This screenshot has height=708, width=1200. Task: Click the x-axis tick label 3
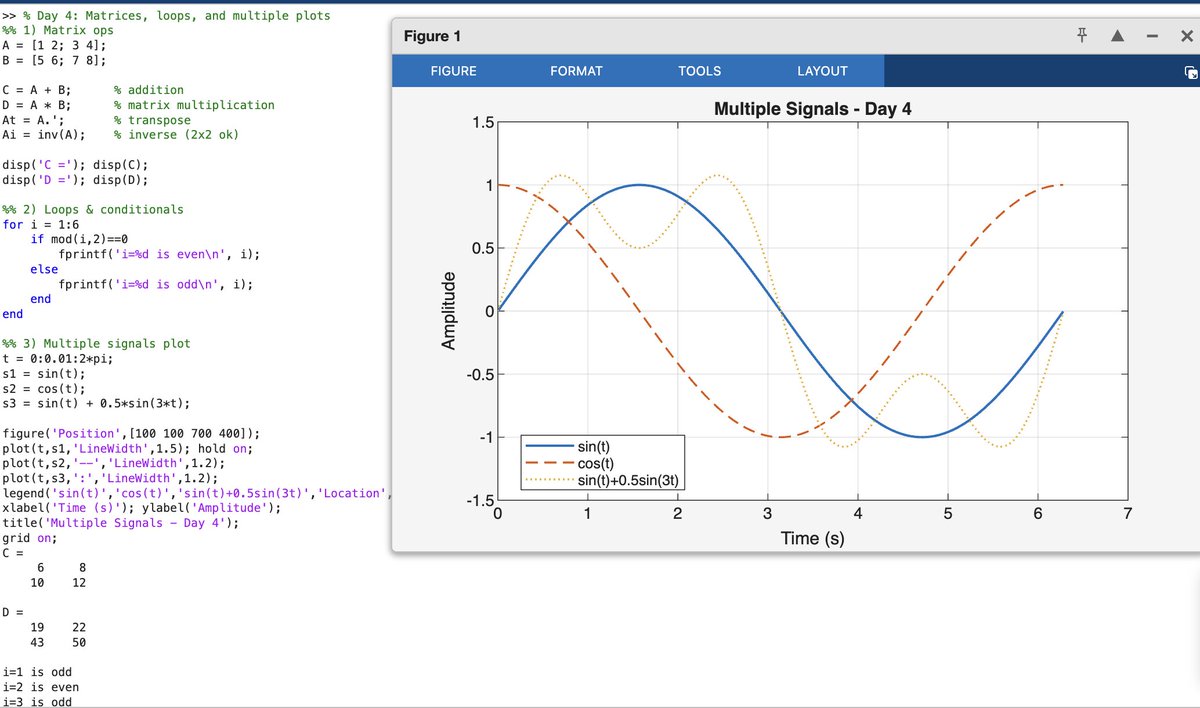click(x=768, y=515)
